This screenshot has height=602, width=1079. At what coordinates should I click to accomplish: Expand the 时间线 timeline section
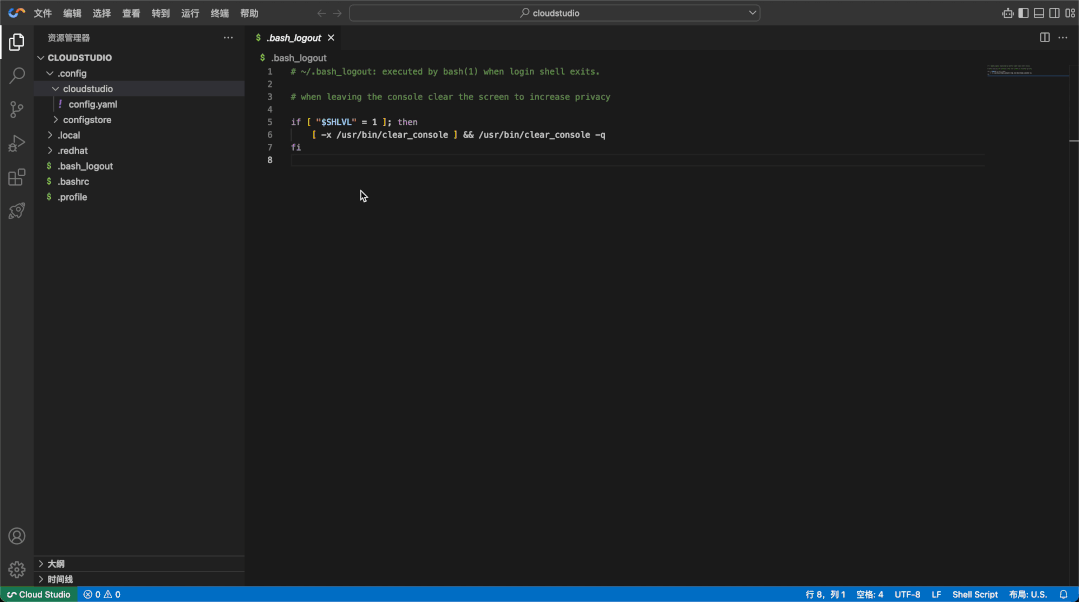point(139,579)
